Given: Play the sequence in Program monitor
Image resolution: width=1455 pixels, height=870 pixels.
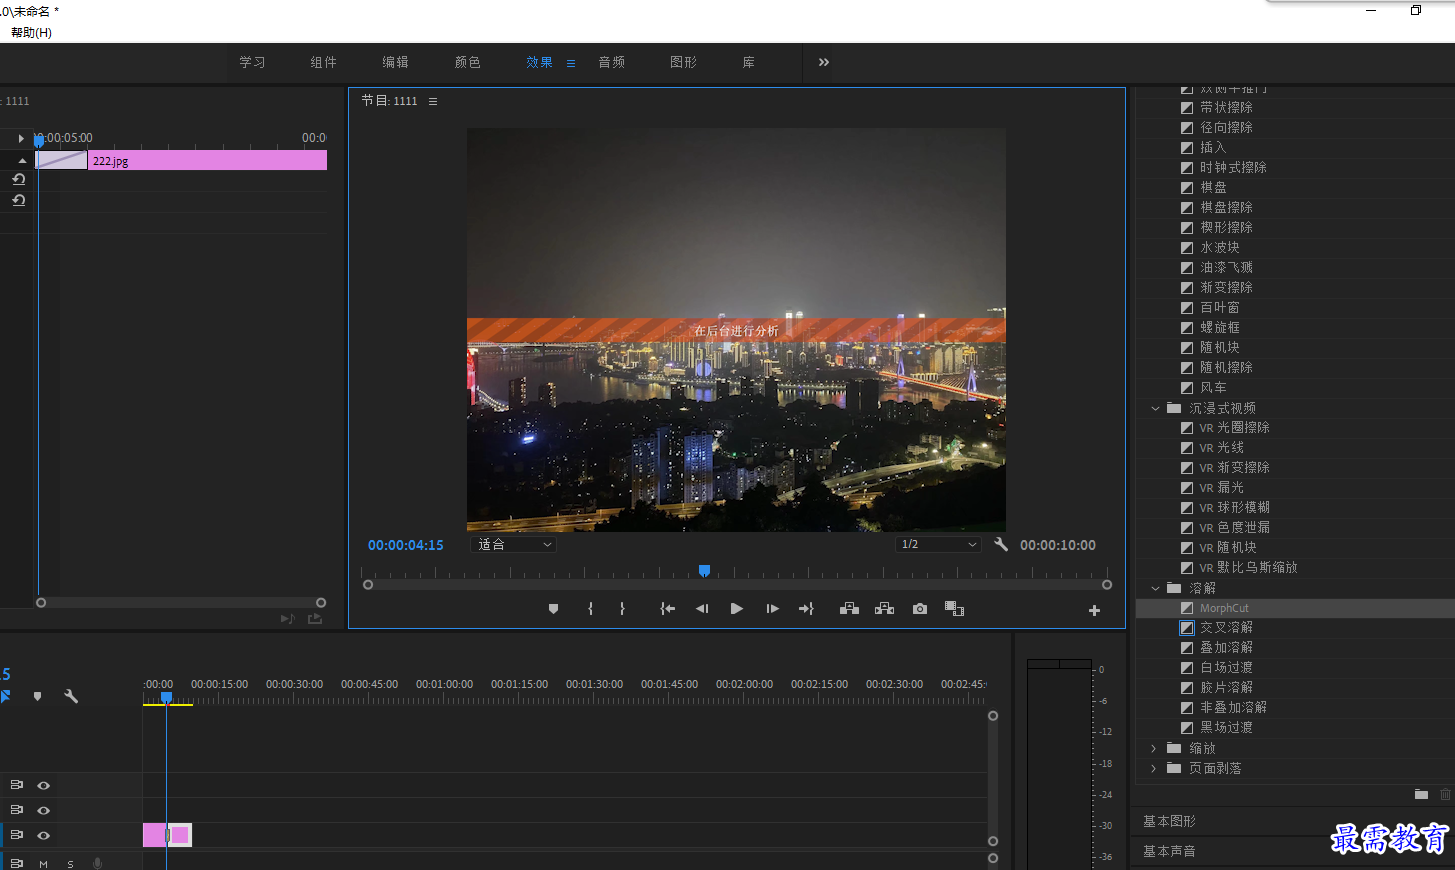Looking at the screenshot, I should (x=737, y=609).
